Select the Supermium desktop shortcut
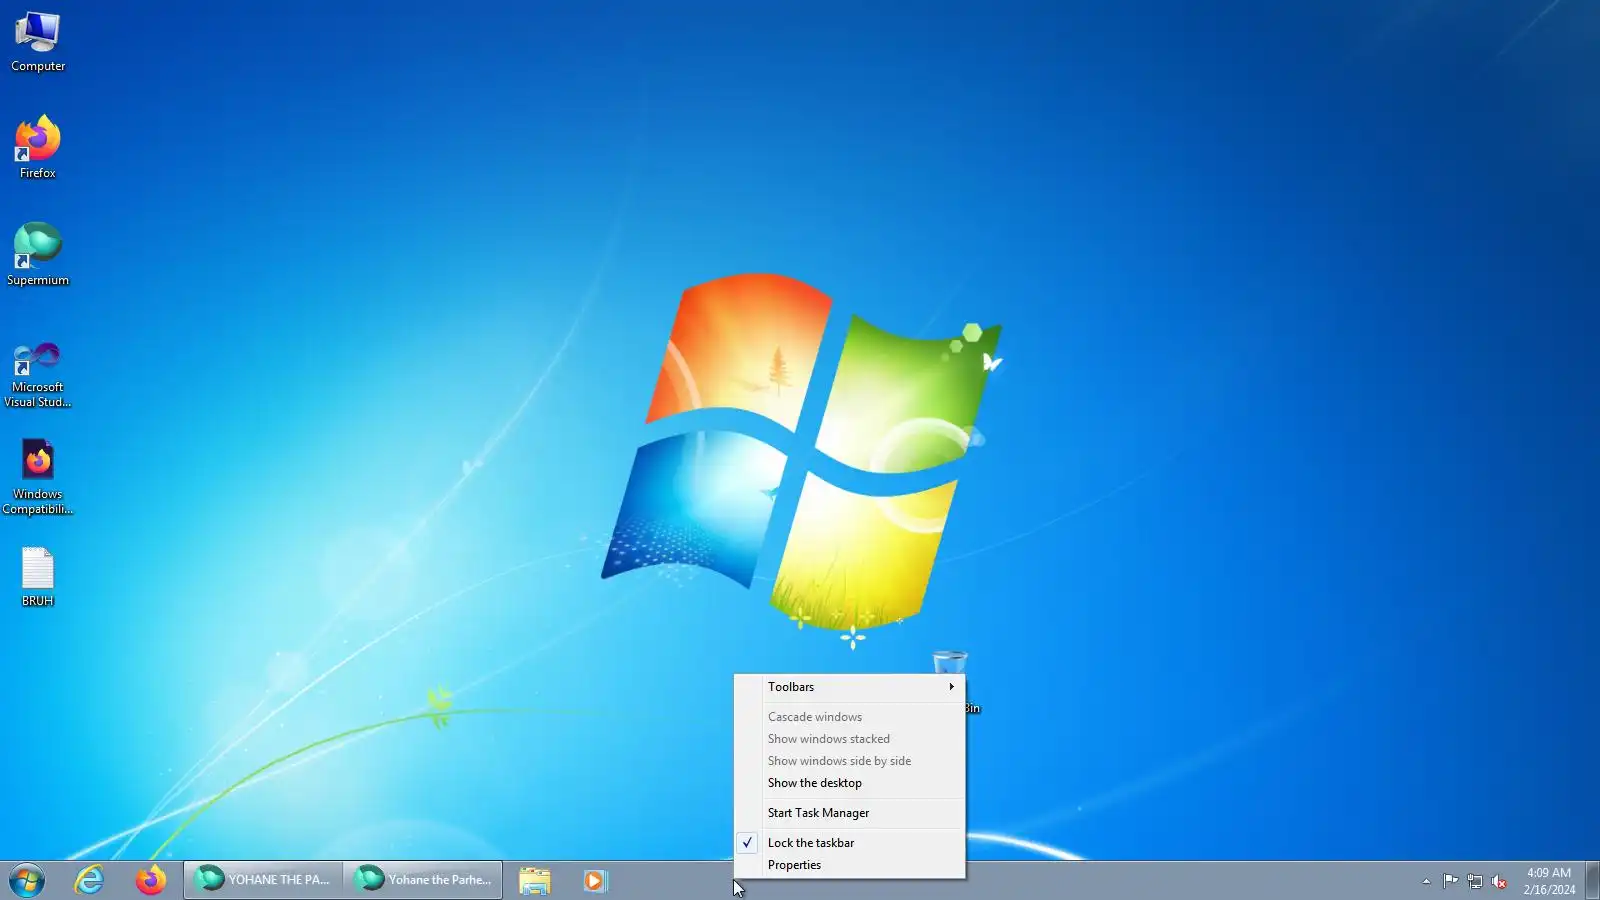The width and height of the screenshot is (1600, 900). coord(38,255)
